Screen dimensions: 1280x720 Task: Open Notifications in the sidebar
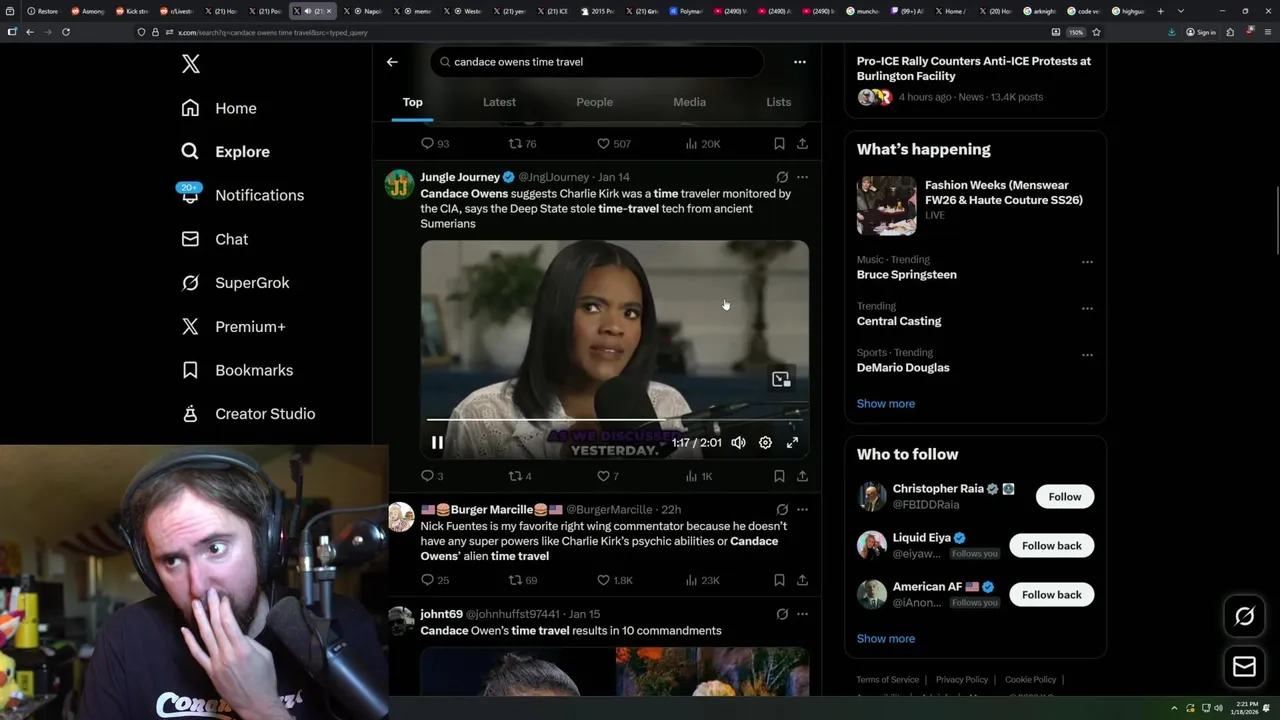coord(241,195)
